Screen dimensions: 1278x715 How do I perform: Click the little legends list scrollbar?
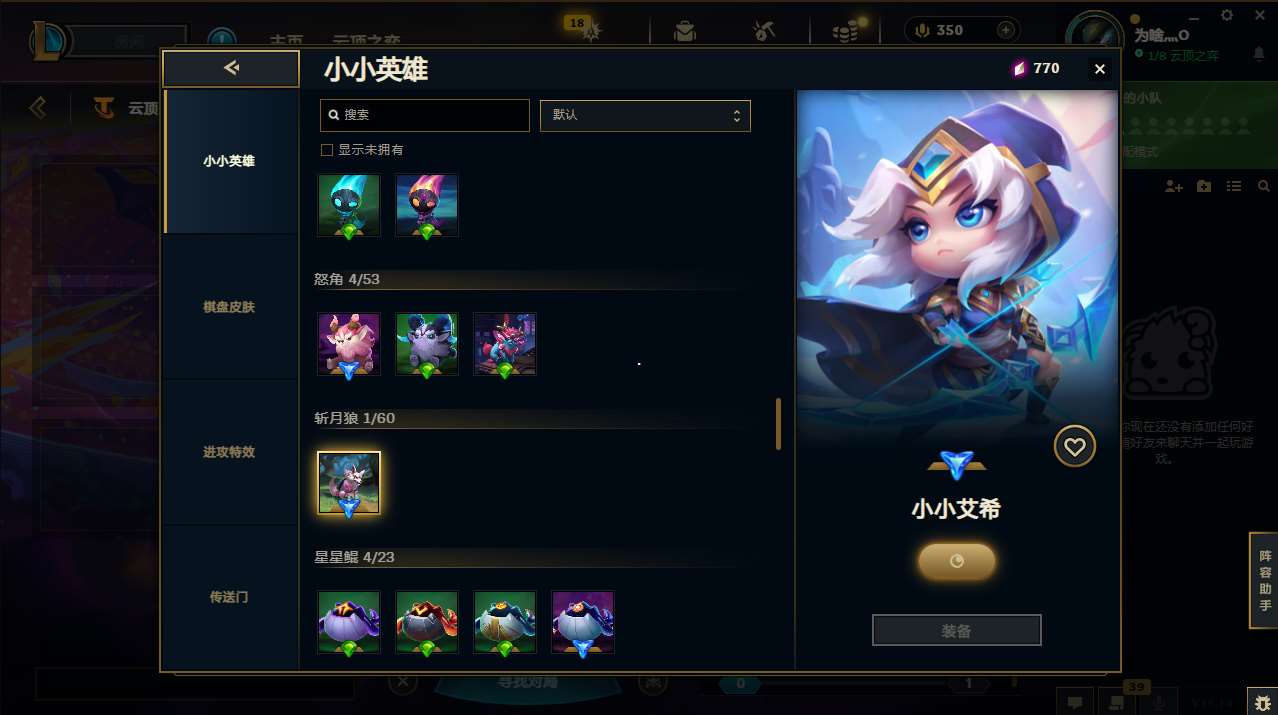point(778,424)
